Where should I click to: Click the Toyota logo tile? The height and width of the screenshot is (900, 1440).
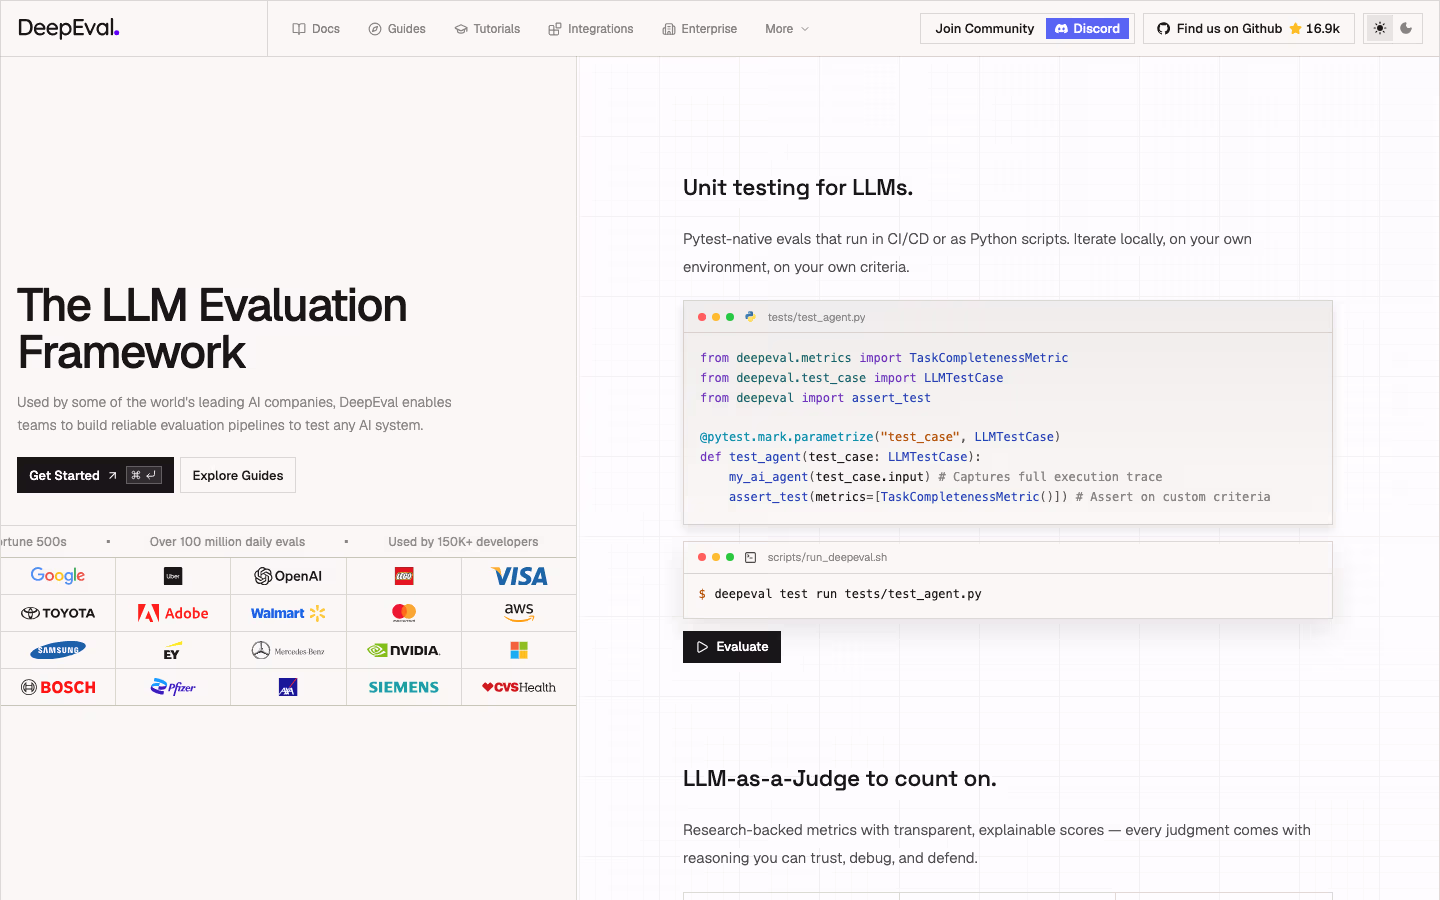58,613
